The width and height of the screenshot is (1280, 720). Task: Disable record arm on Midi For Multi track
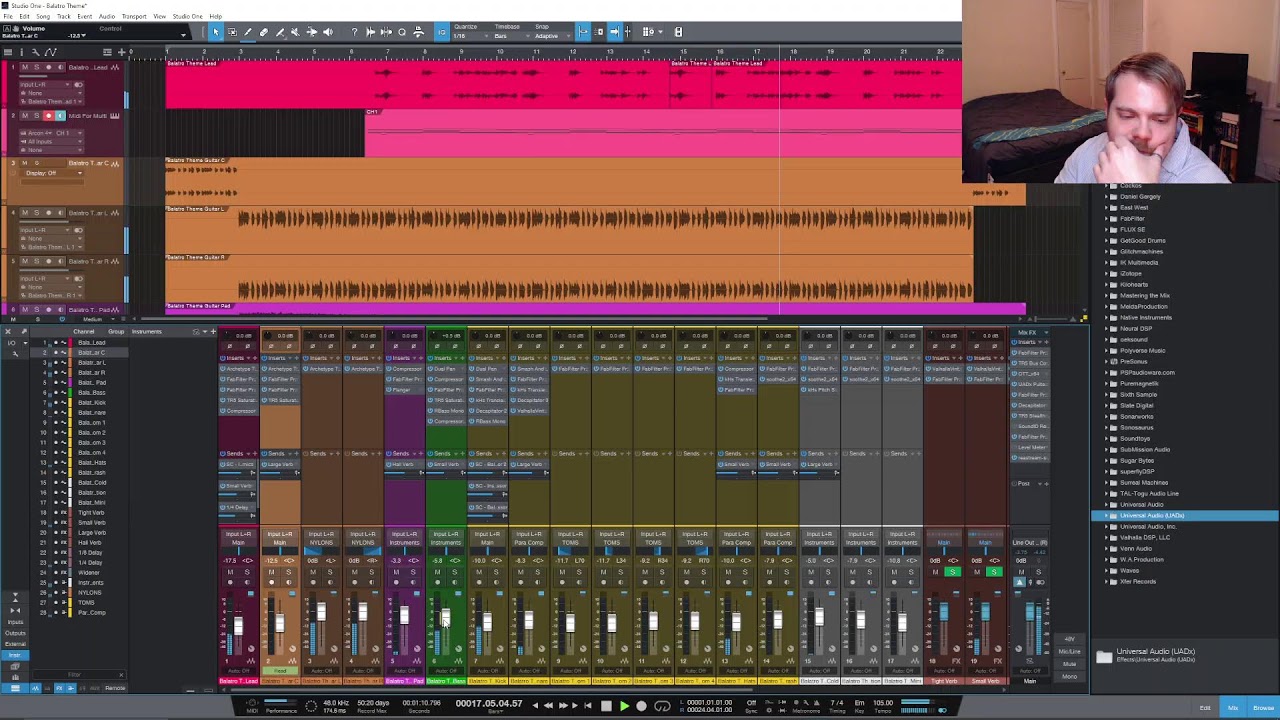coord(48,116)
